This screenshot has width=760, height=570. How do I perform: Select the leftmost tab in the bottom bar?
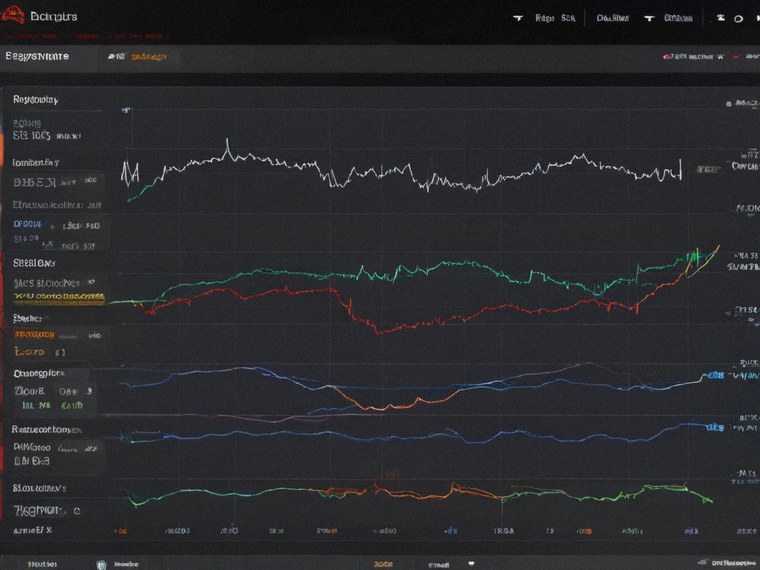pyautogui.click(x=42, y=564)
